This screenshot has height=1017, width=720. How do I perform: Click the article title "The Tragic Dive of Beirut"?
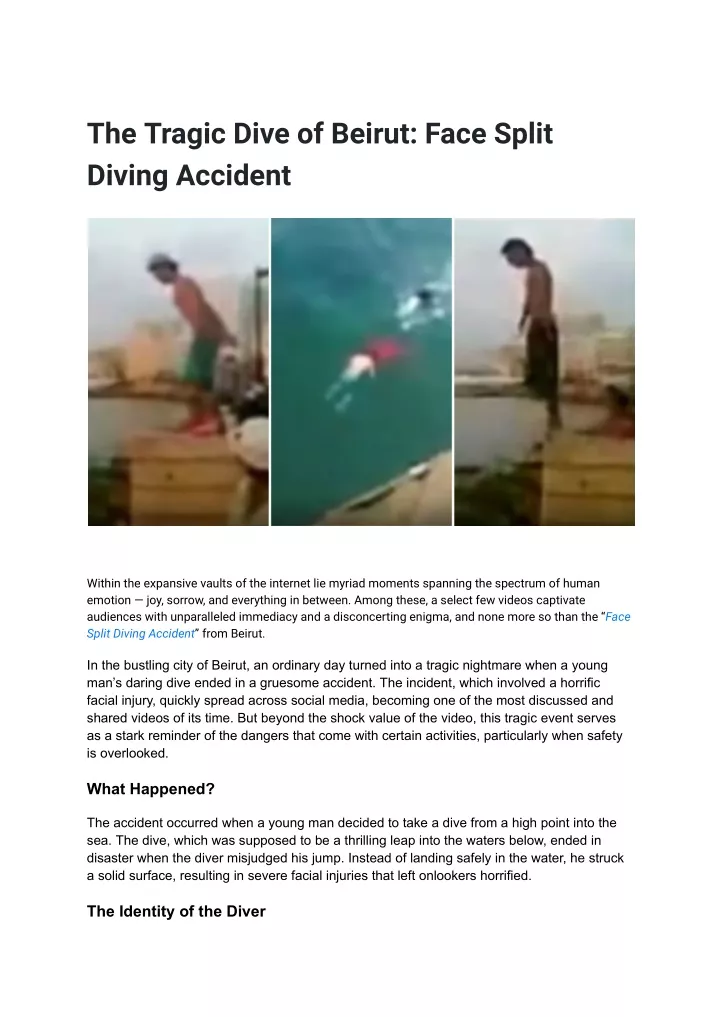click(x=254, y=134)
